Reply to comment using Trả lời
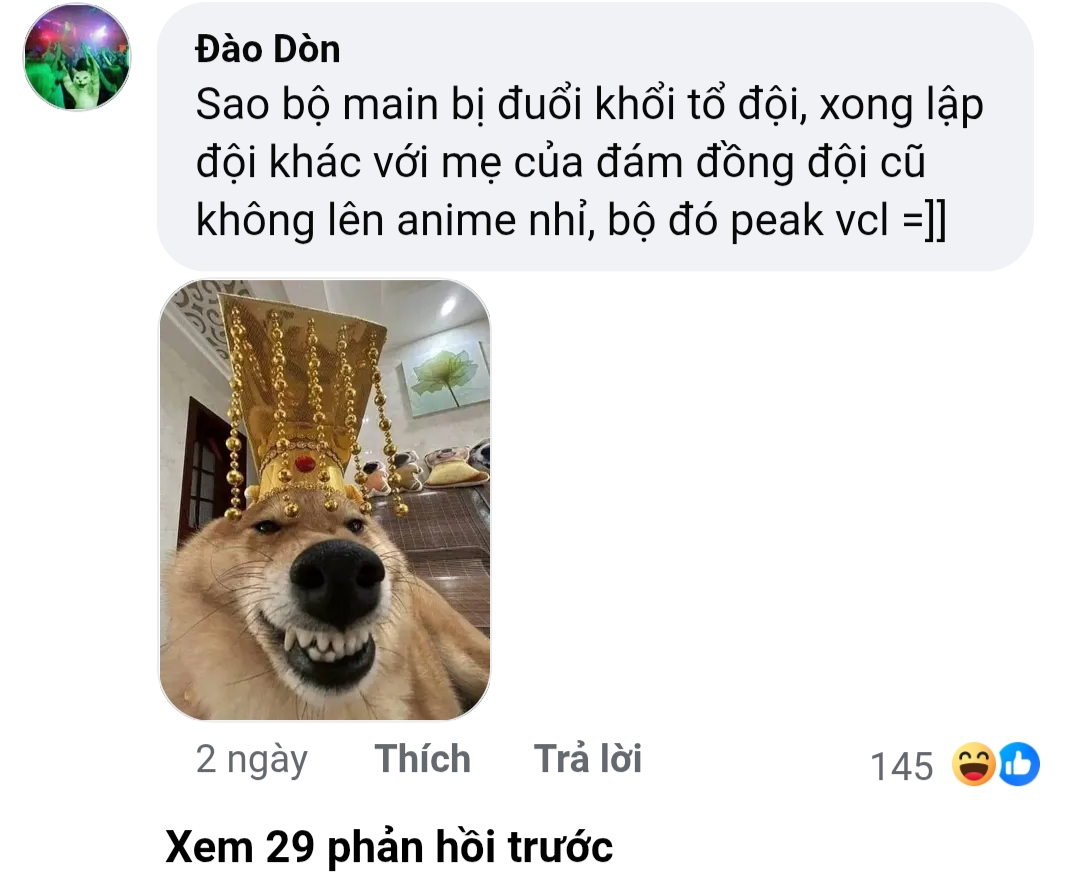The height and width of the screenshot is (896, 1080). pyautogui.click(x=588, y=759)
